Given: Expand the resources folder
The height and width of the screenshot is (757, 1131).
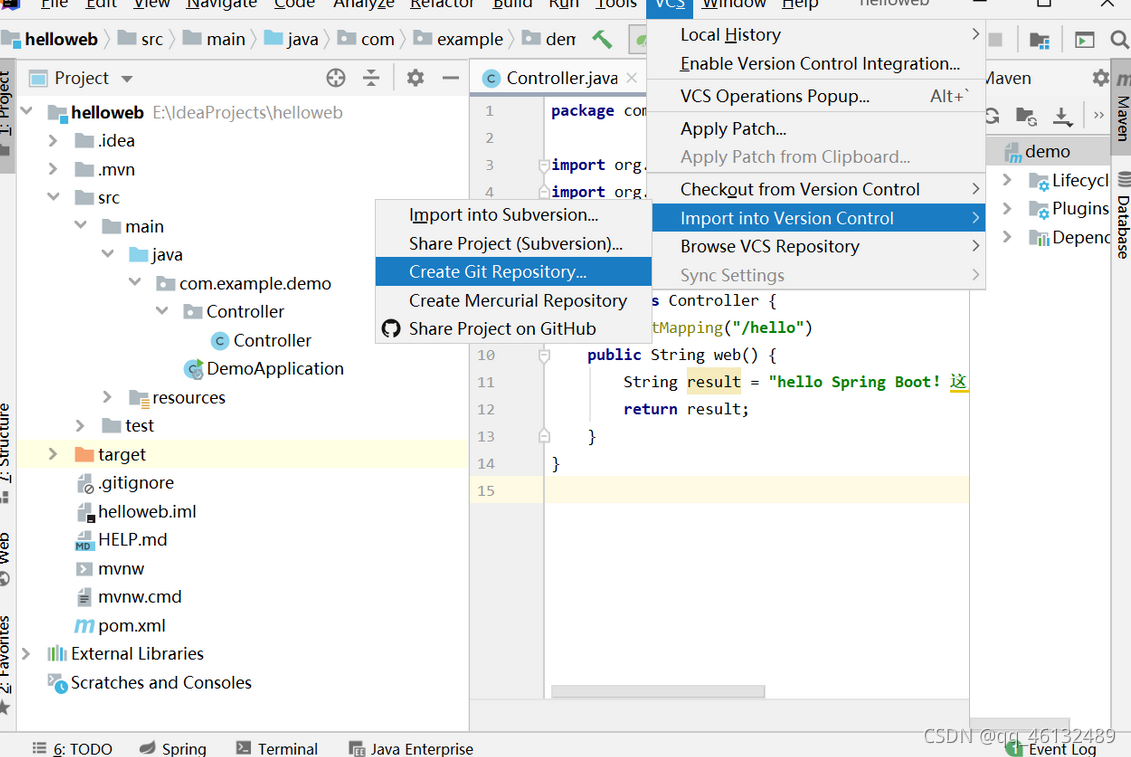Looking at the screenshot, I should [x=107, y=397].
